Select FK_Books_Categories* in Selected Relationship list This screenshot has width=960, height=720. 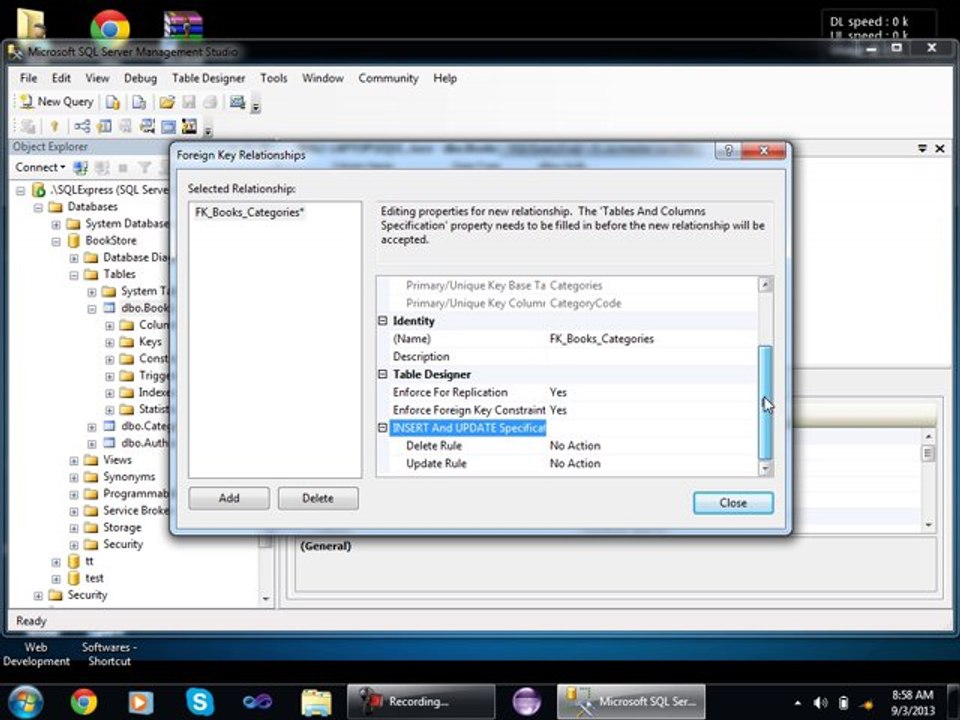pos(249,212)
